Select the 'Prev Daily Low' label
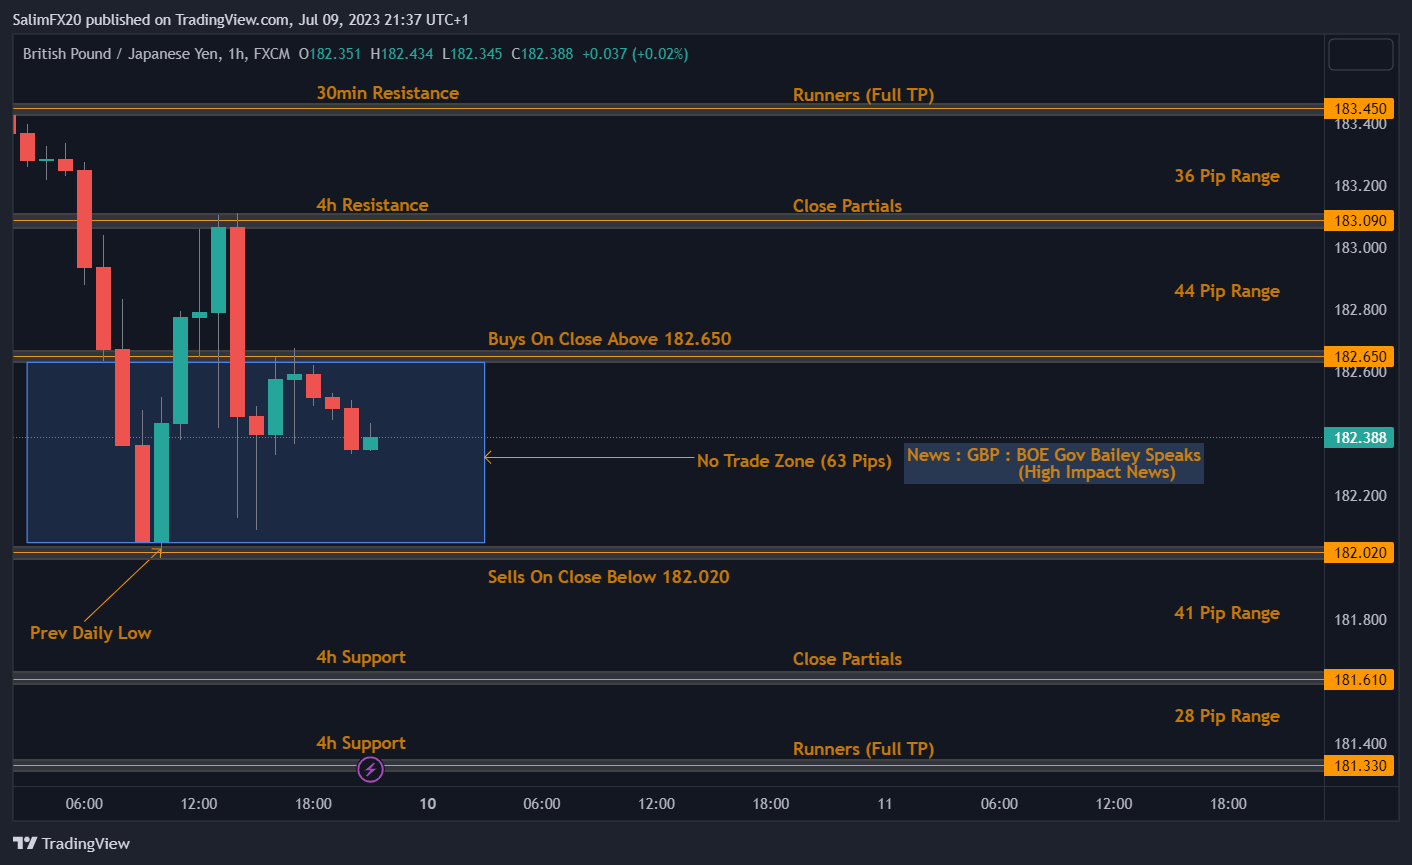 coord(90,633)
